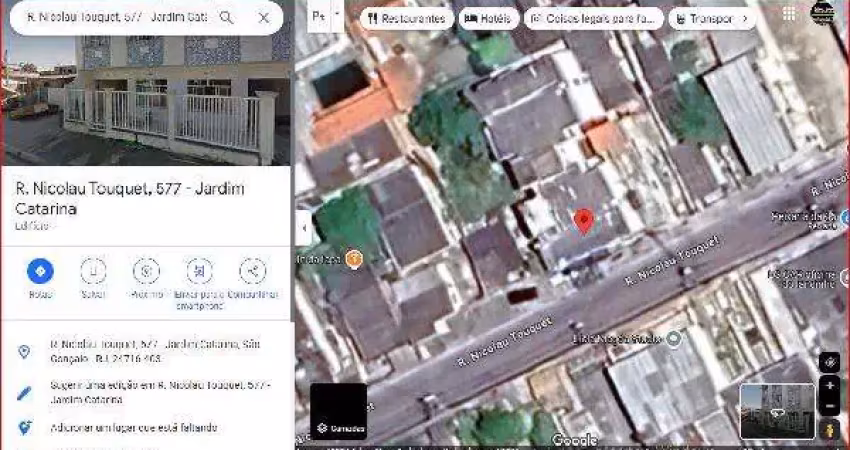Clear the search with the X icon

[263, 18]
